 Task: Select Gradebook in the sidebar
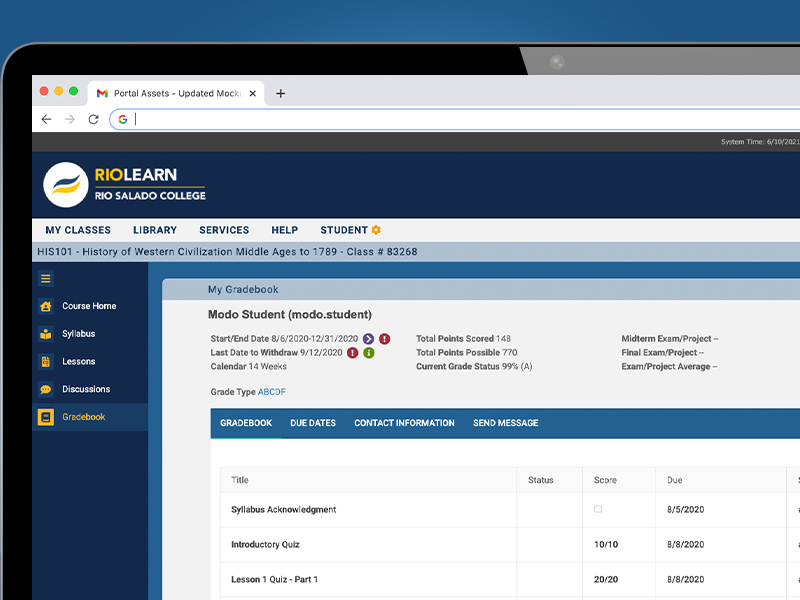click(x=84, y=417)
